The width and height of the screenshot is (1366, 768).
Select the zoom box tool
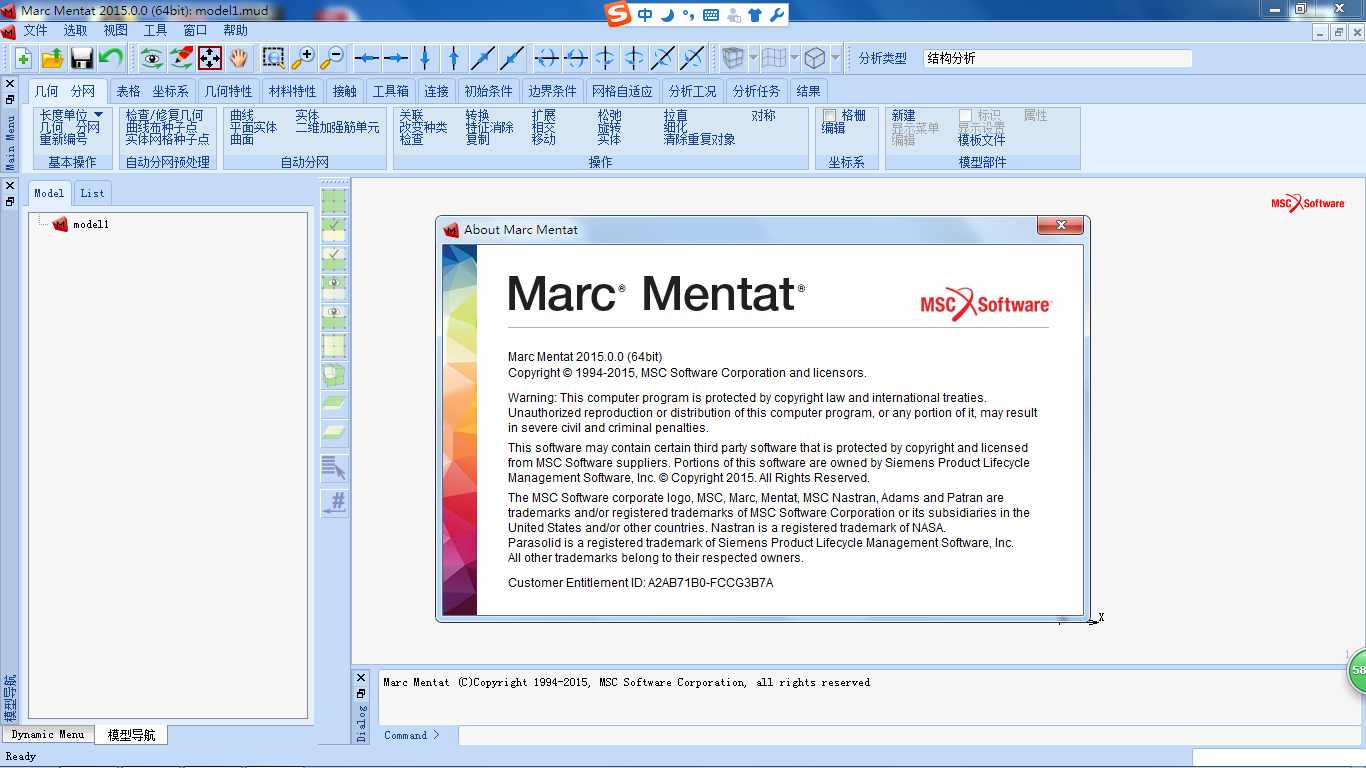[273, 58]
